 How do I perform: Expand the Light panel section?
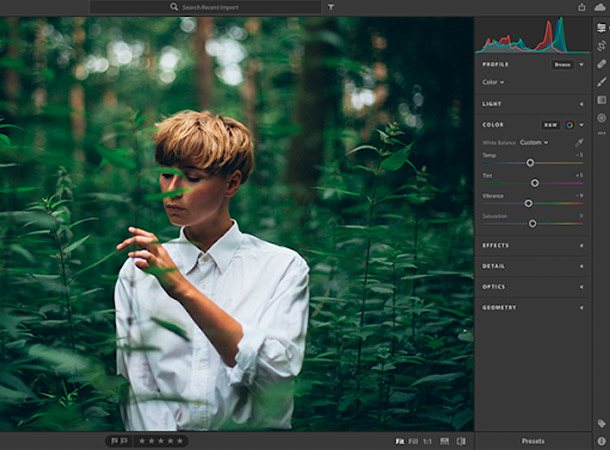[533, 104]
